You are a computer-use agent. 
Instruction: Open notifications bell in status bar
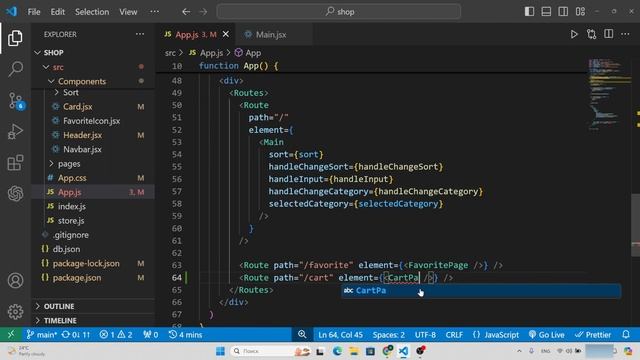coord(626,335)
